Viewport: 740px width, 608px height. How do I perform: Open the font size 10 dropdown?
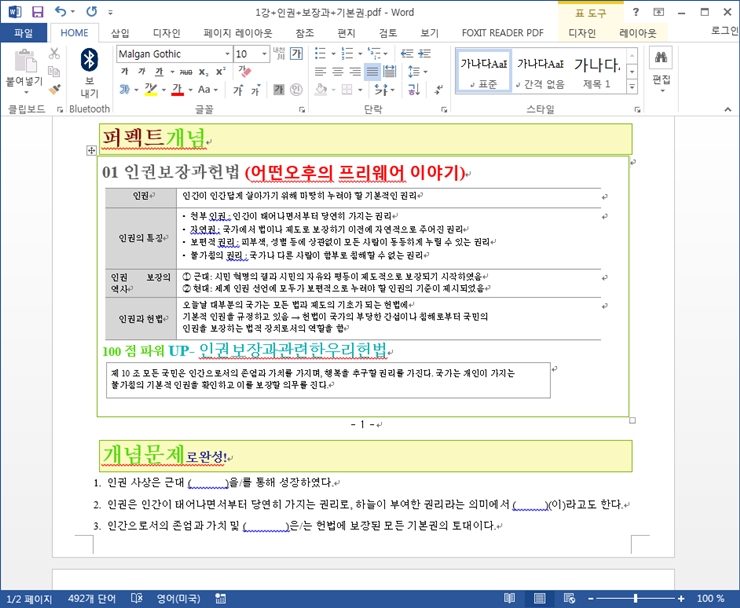pos(264,54)
